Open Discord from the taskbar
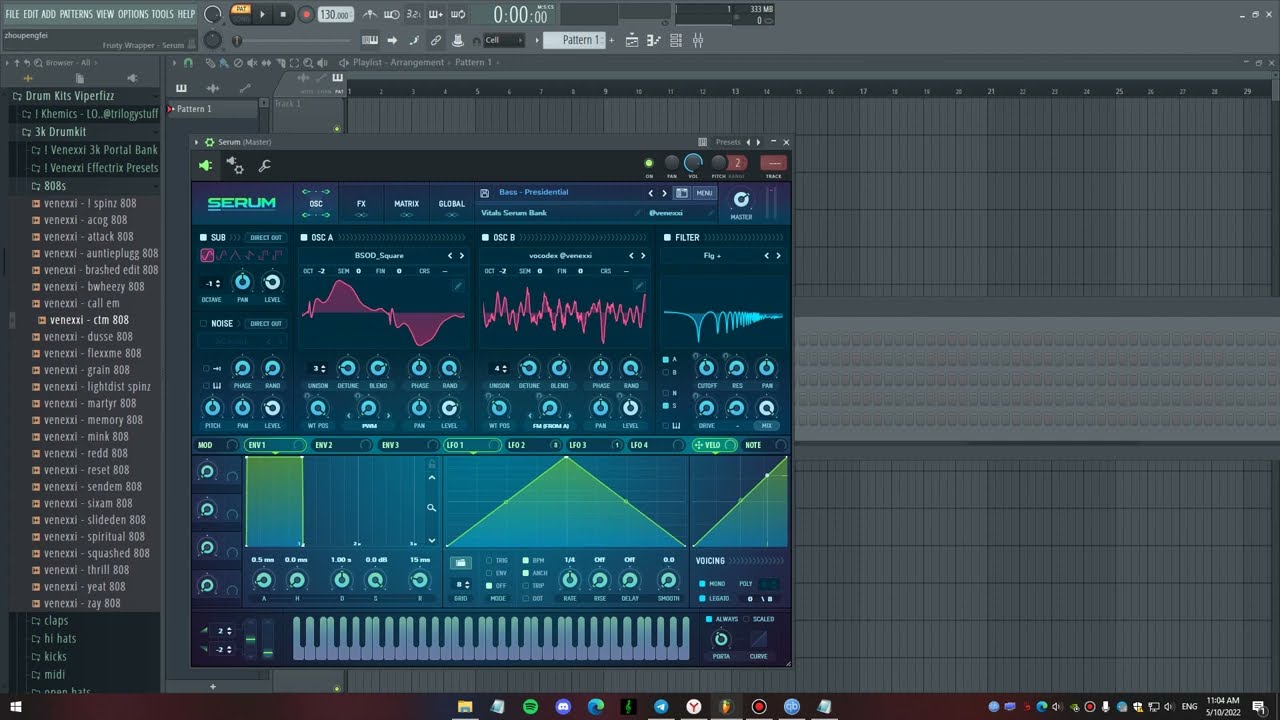The image size is (1280, 720). (x=563, y=707)
